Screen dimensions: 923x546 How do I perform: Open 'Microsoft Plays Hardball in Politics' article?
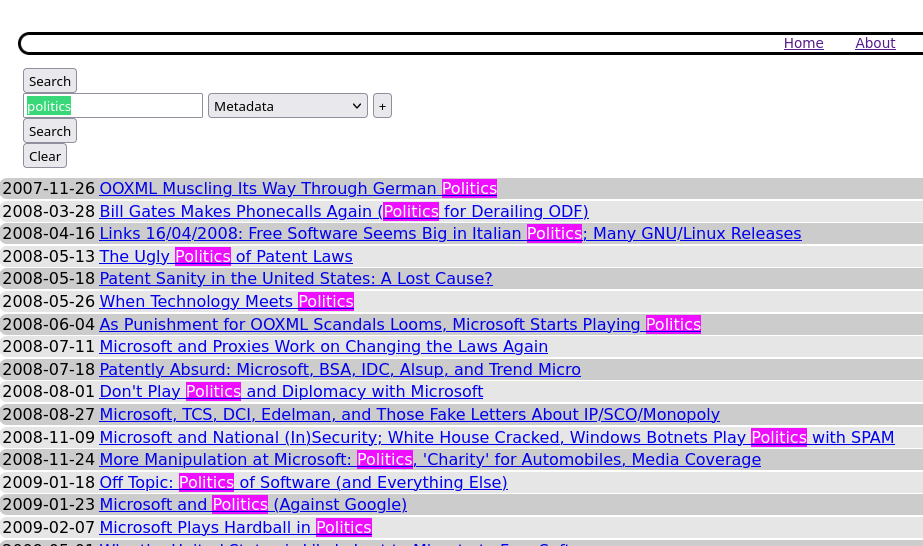(x=235, y=527)
